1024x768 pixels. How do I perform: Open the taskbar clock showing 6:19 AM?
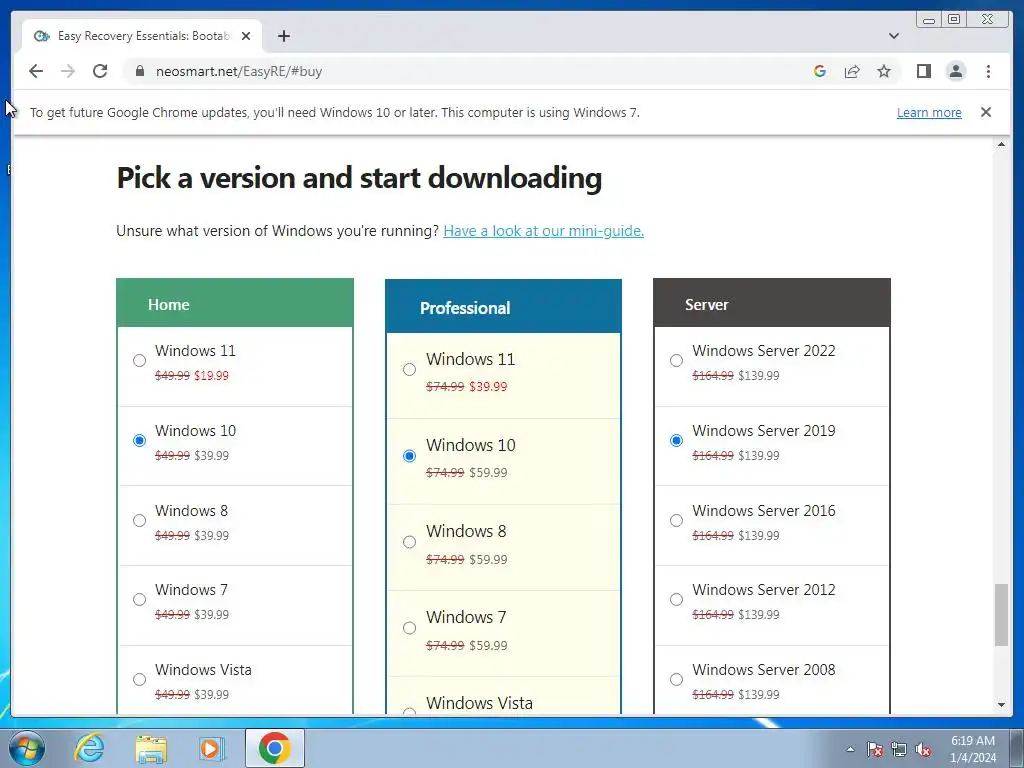(972, 749)
